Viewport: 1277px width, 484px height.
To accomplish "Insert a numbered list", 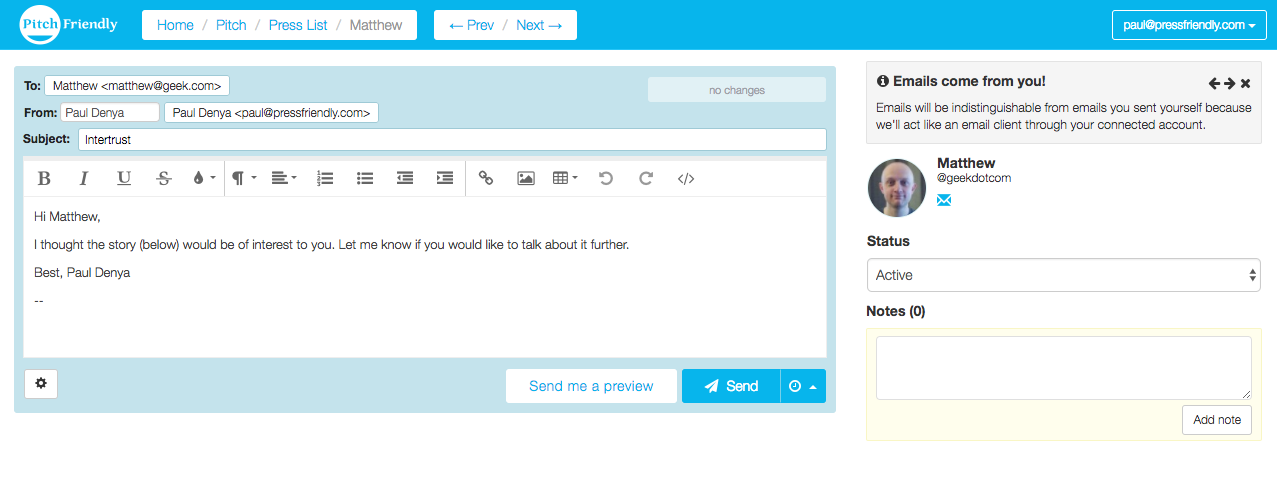I will (x=325, y=178).
